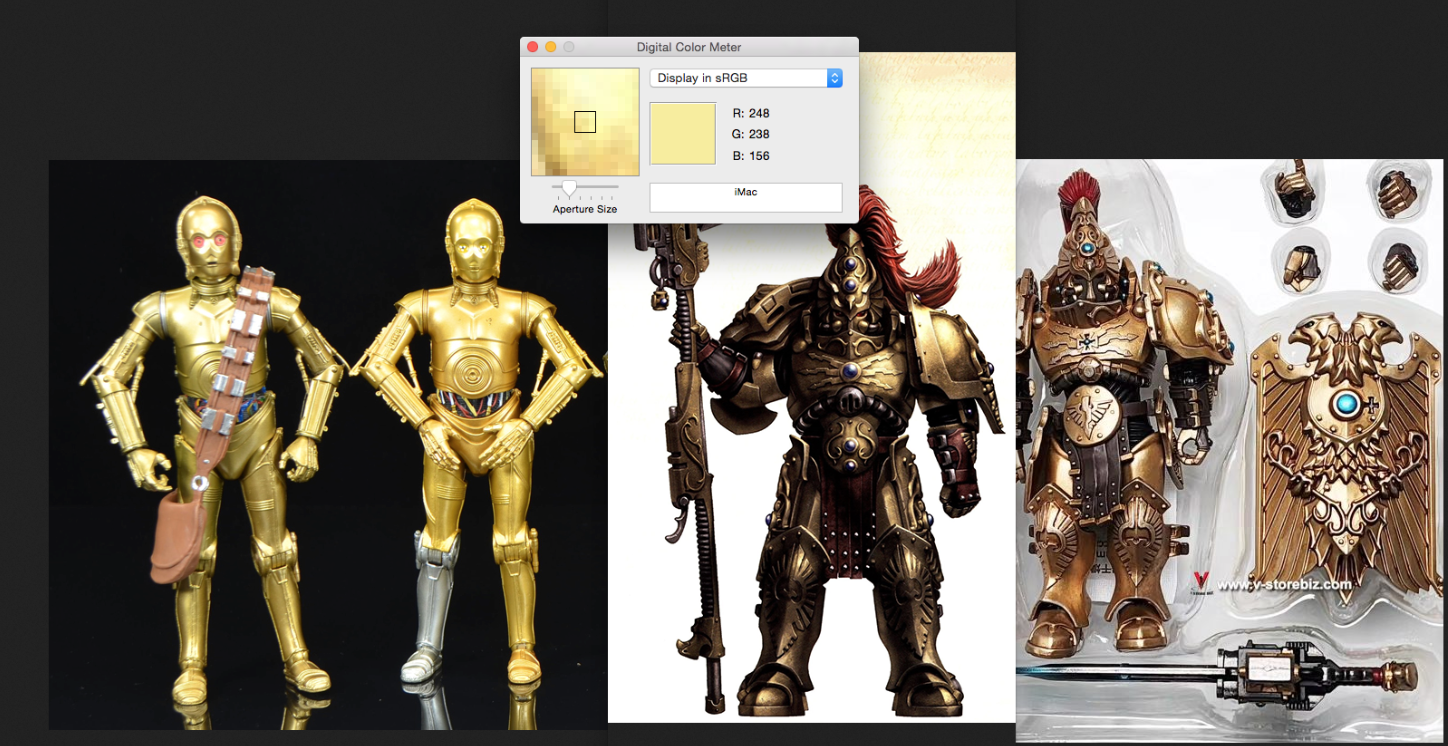Click the iMac display profile field
This screenshot has width=1448, height=746.
coord(746,197)
